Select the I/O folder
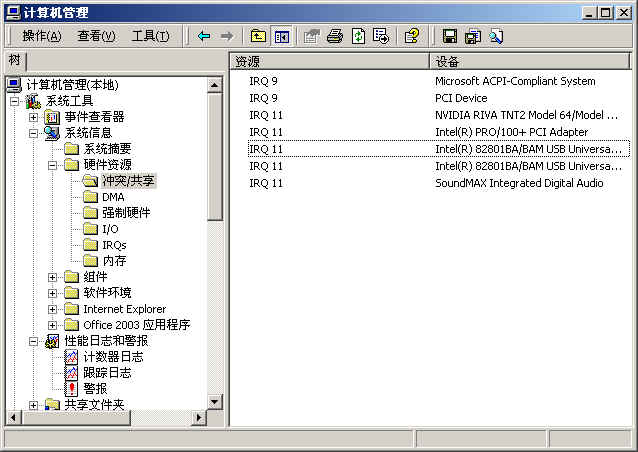The height and width of the screenshot is (452, 638). pos(110,229)
